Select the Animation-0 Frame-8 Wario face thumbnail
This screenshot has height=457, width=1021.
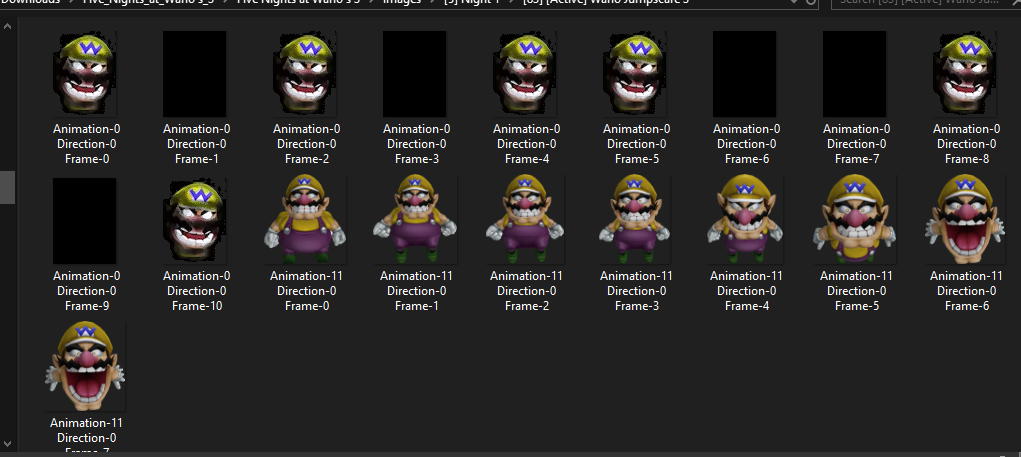tap(965, 74)
